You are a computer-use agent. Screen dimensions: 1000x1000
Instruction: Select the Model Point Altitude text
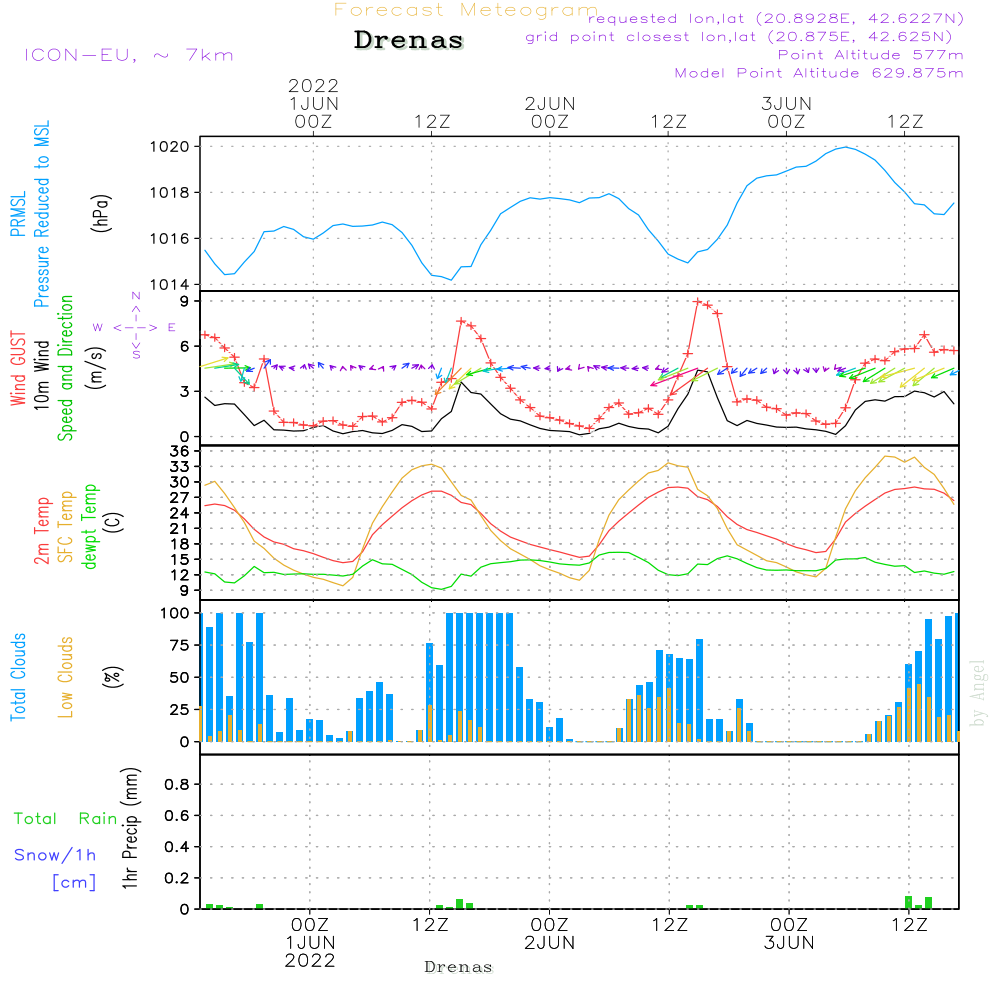pyautogui.click(x=819, y=73)
